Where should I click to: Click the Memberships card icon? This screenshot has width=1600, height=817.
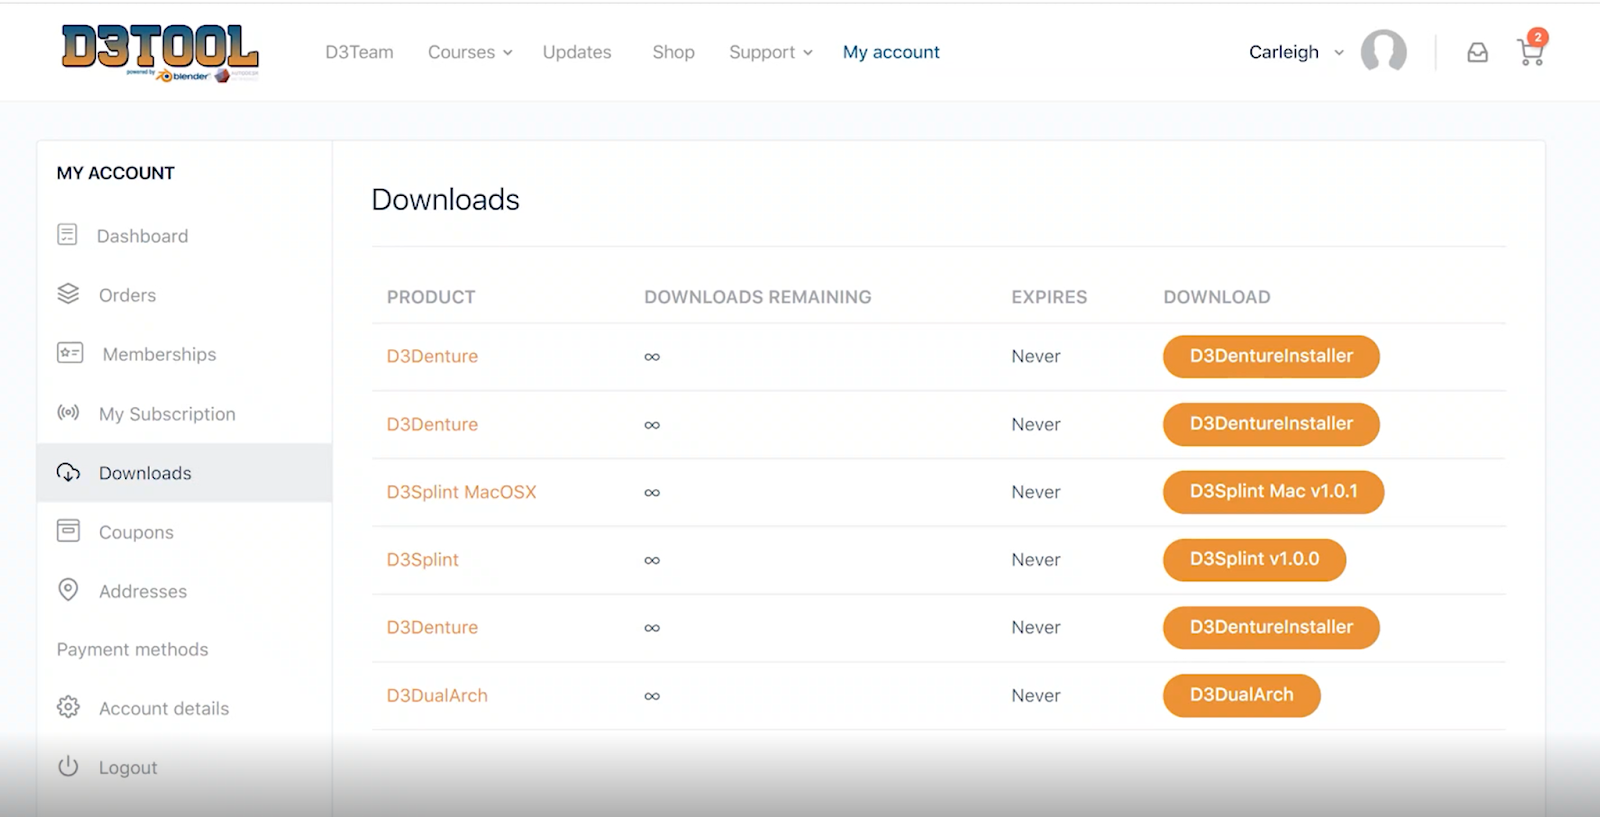70,353
